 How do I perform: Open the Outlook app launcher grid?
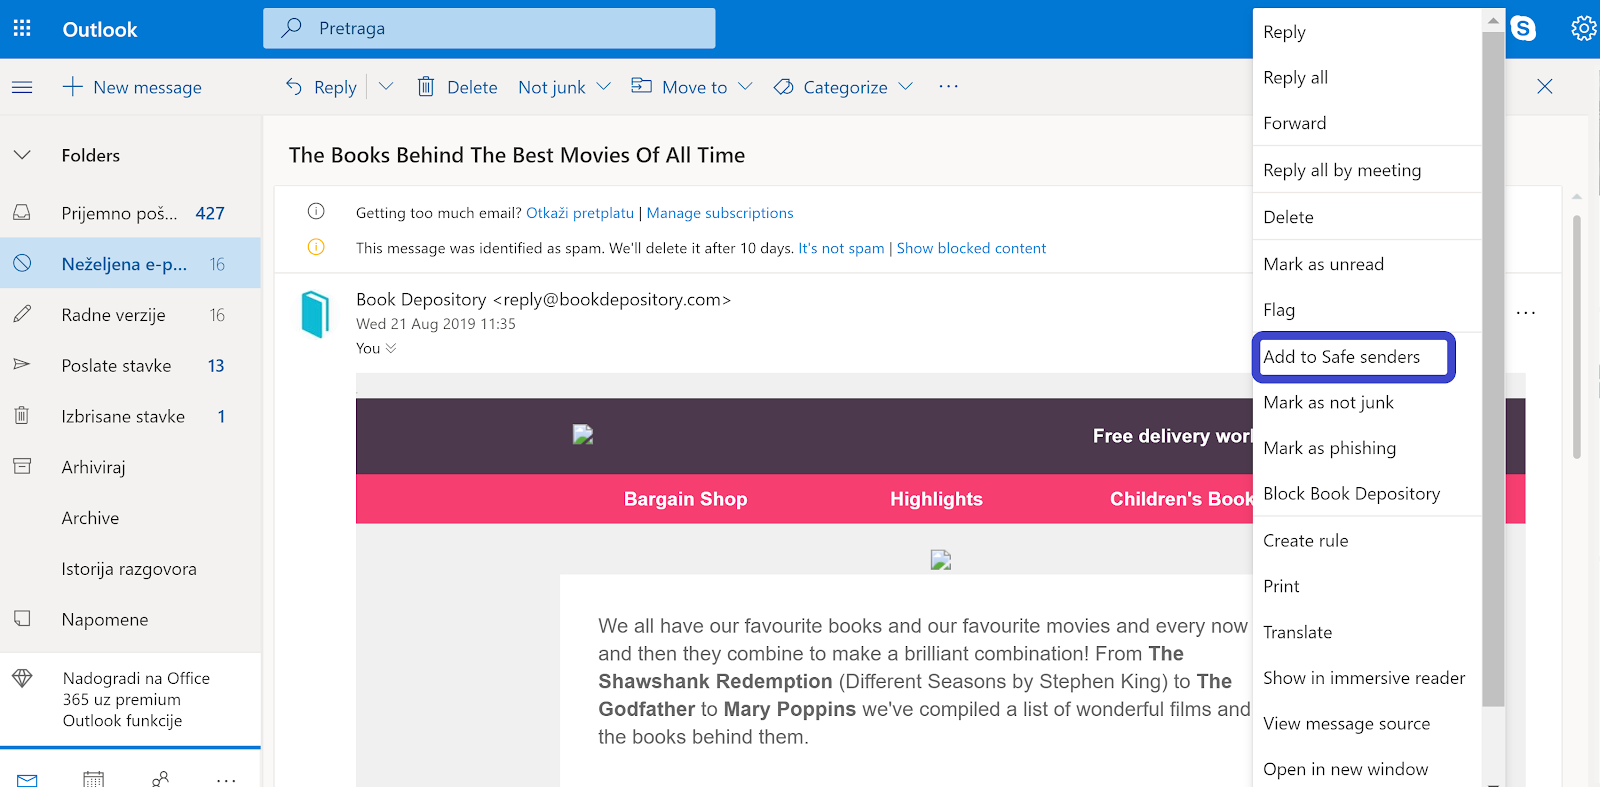(x=22, y=29)
